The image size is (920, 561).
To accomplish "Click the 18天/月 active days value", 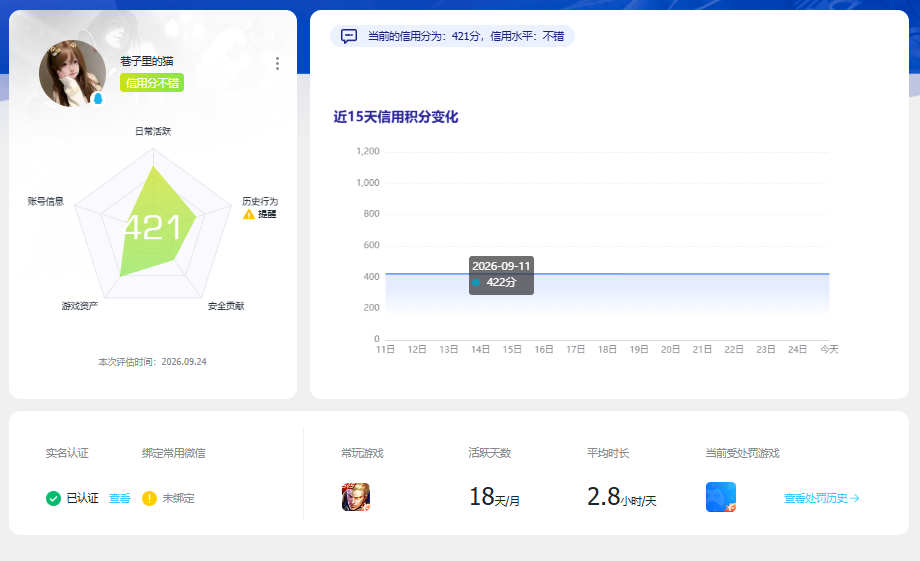I will click(494, 497).
